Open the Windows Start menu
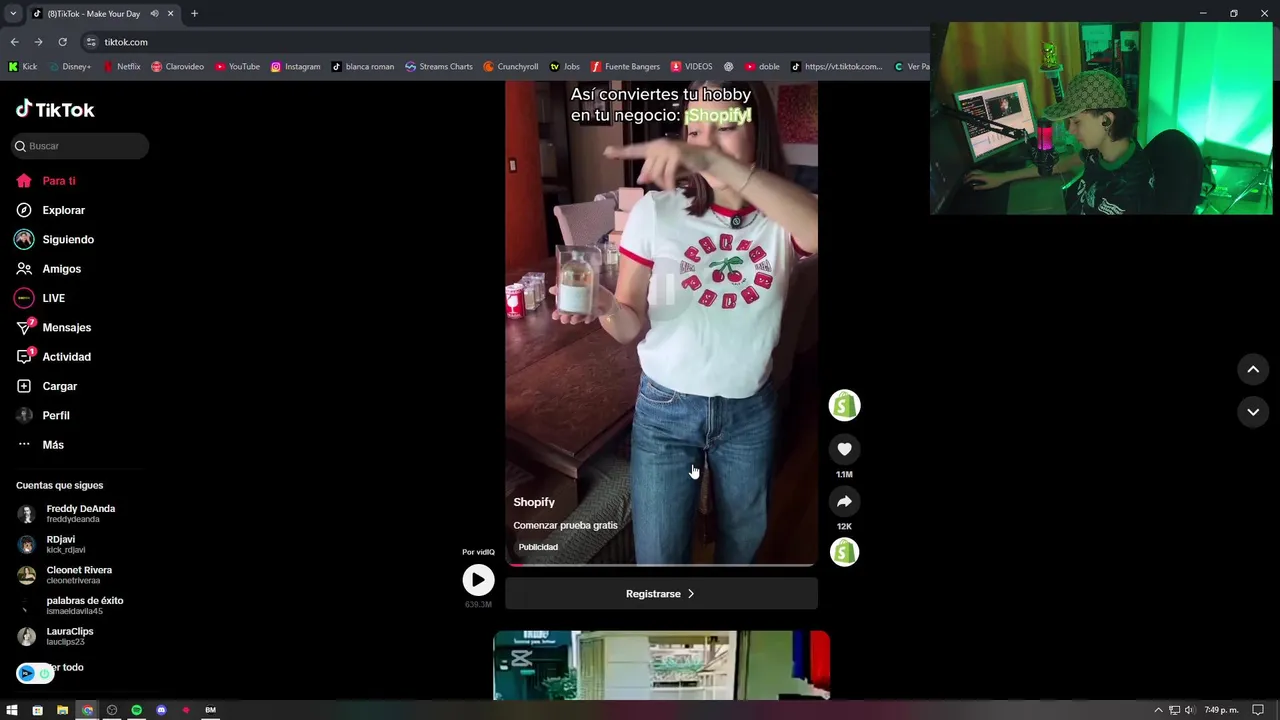This screenshot has width=1280, height=720. (x=12, y=710)
